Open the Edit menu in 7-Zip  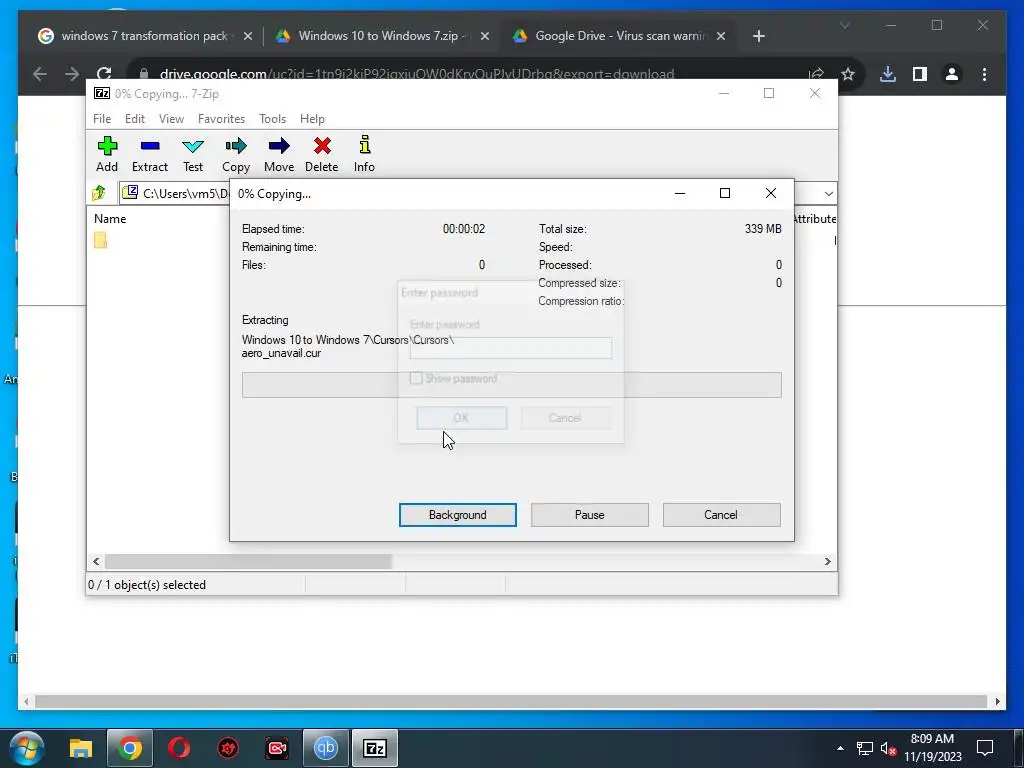pos(135,119)
